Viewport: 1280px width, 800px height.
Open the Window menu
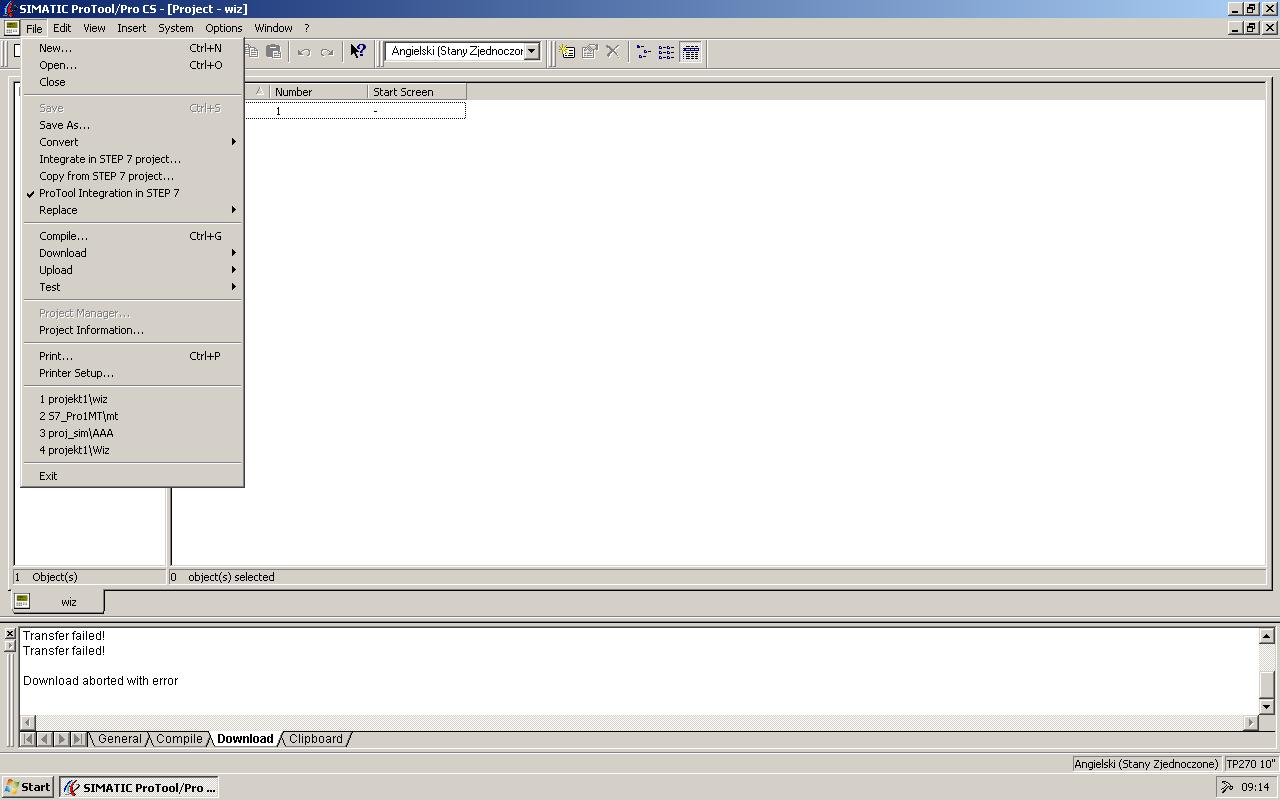click(273, 28)
